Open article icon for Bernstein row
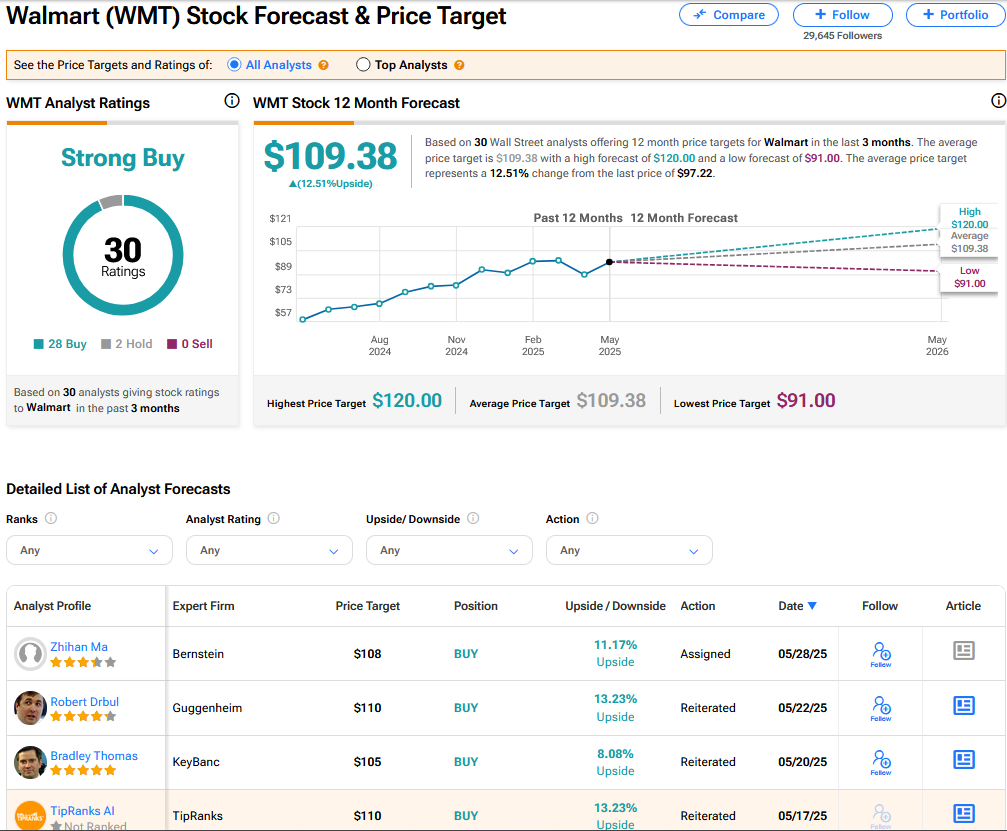The width and height of the screenshot is (1007, 831). pyautogui.click(x=963, y=651)
